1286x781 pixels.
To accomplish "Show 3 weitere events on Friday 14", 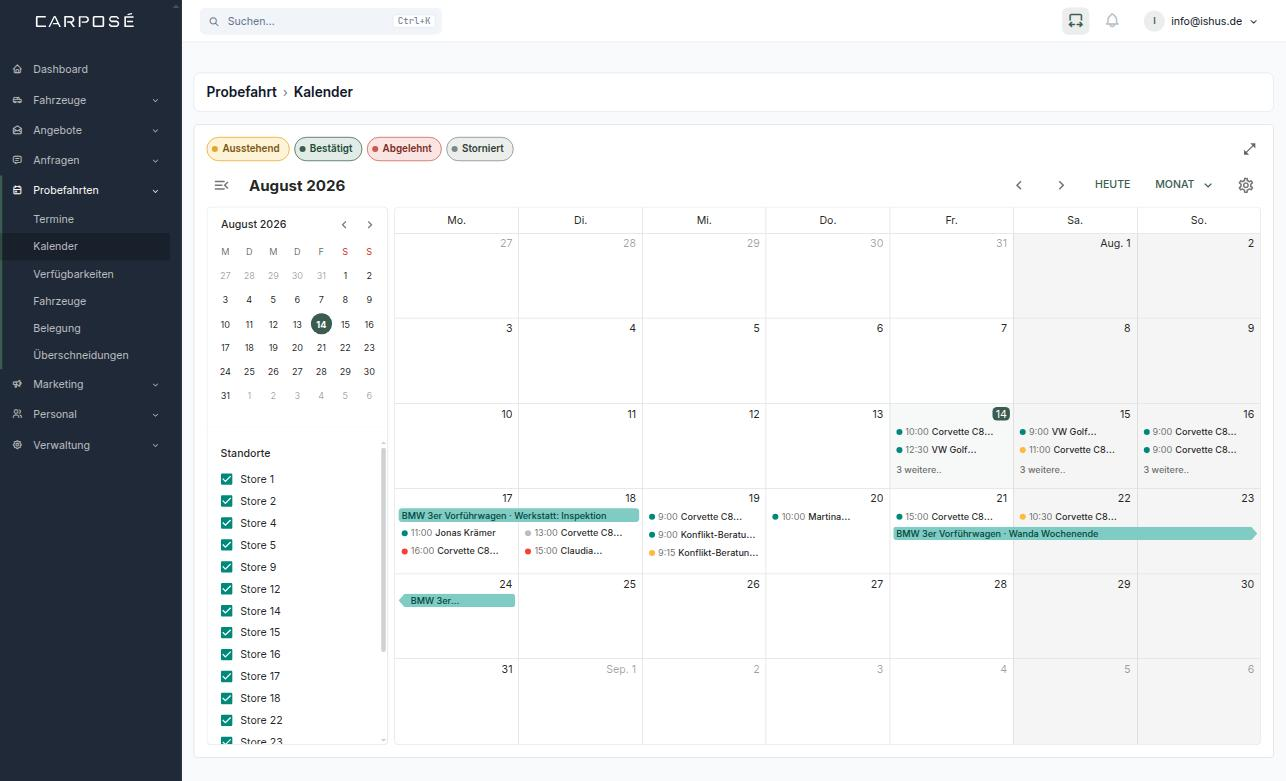I will tap(918, 470).
